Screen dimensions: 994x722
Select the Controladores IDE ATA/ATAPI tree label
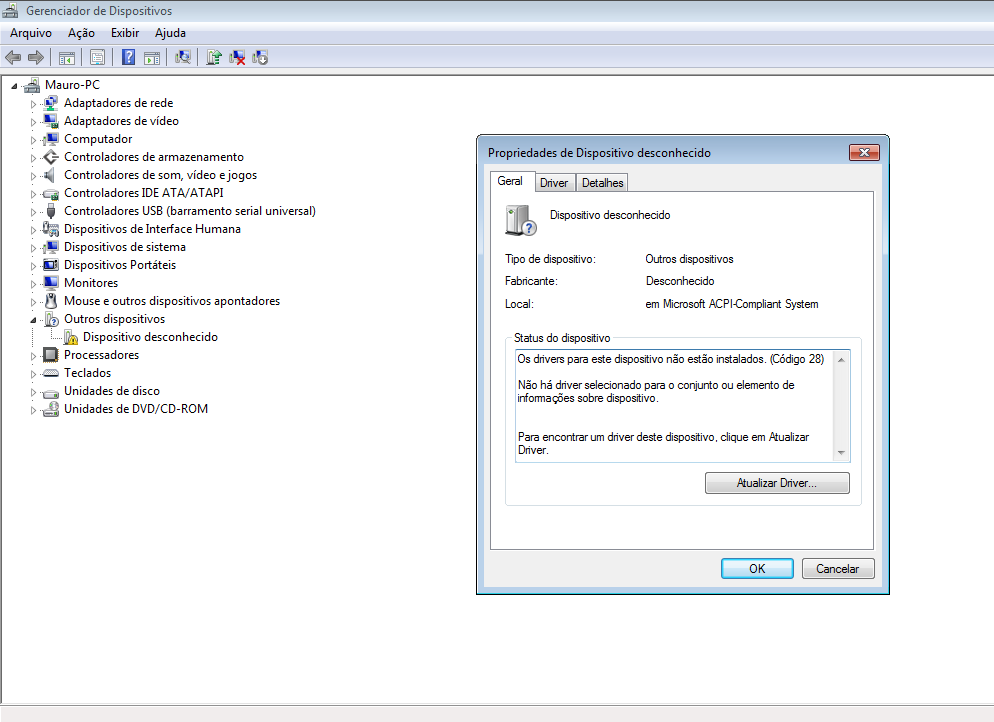coord(143,193)
